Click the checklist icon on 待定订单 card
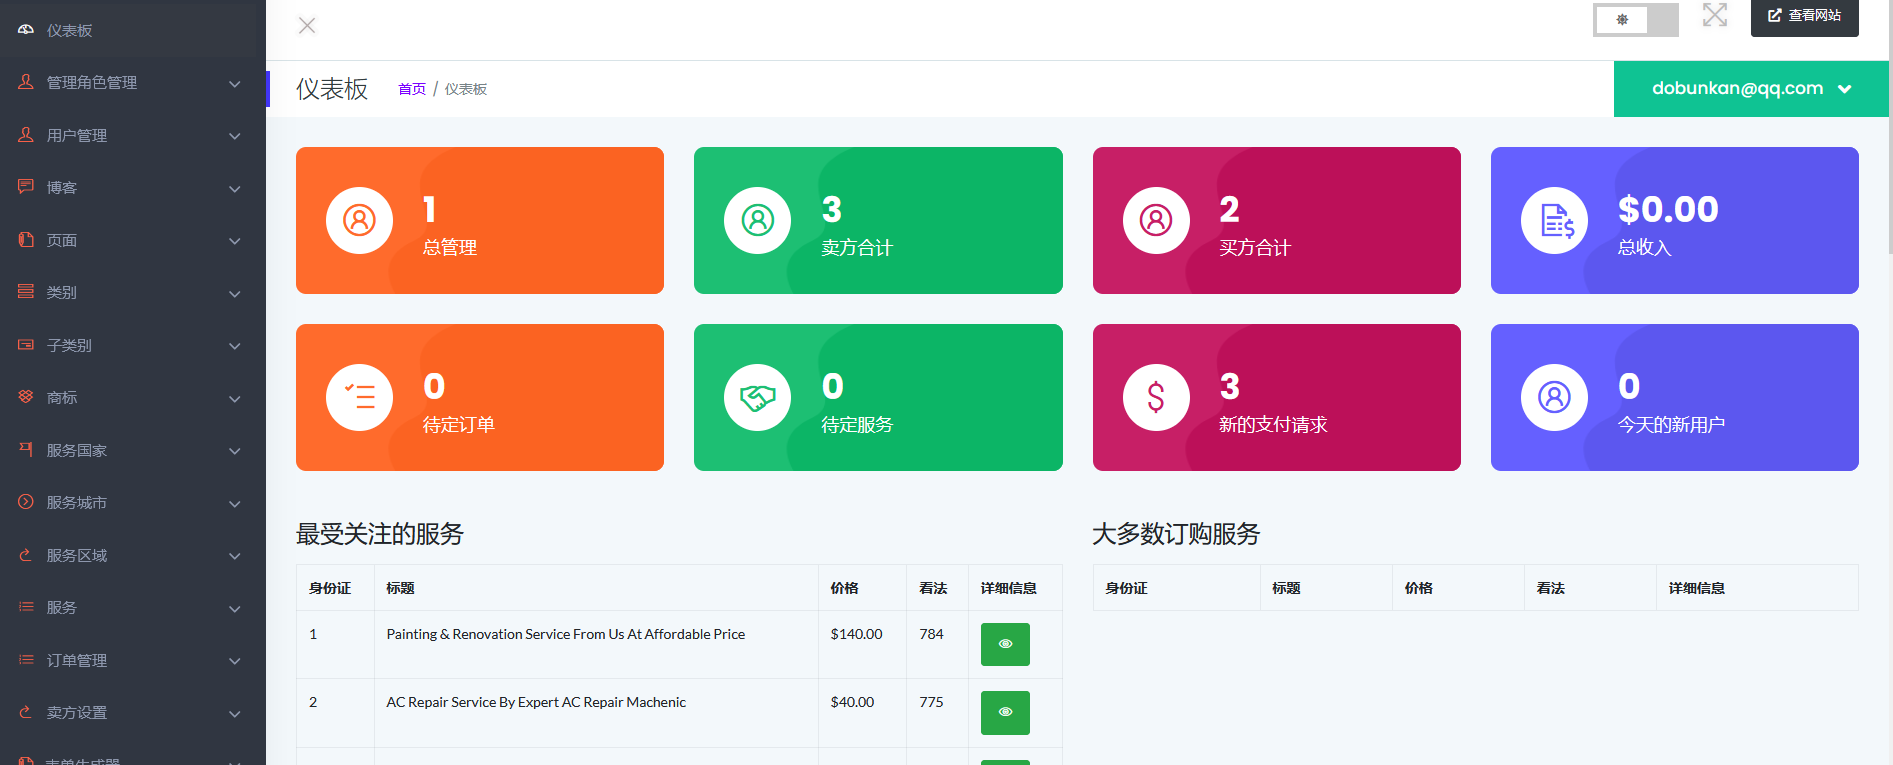This screenshot has height=765, width=1893. 359,397
